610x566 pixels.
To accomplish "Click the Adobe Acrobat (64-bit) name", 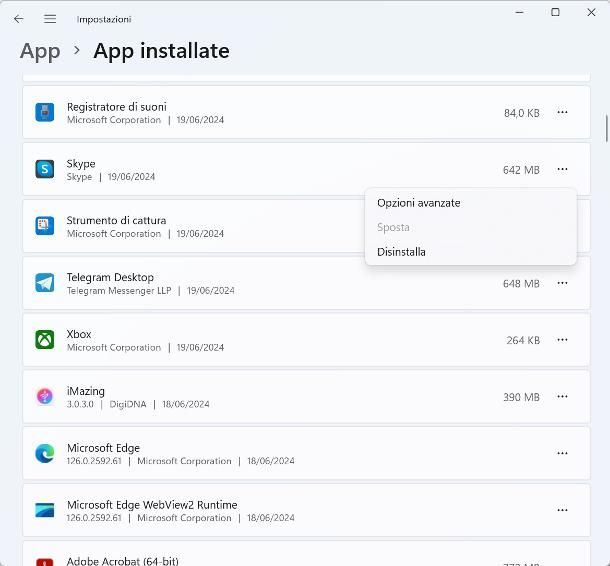I will tap(123, 561).
